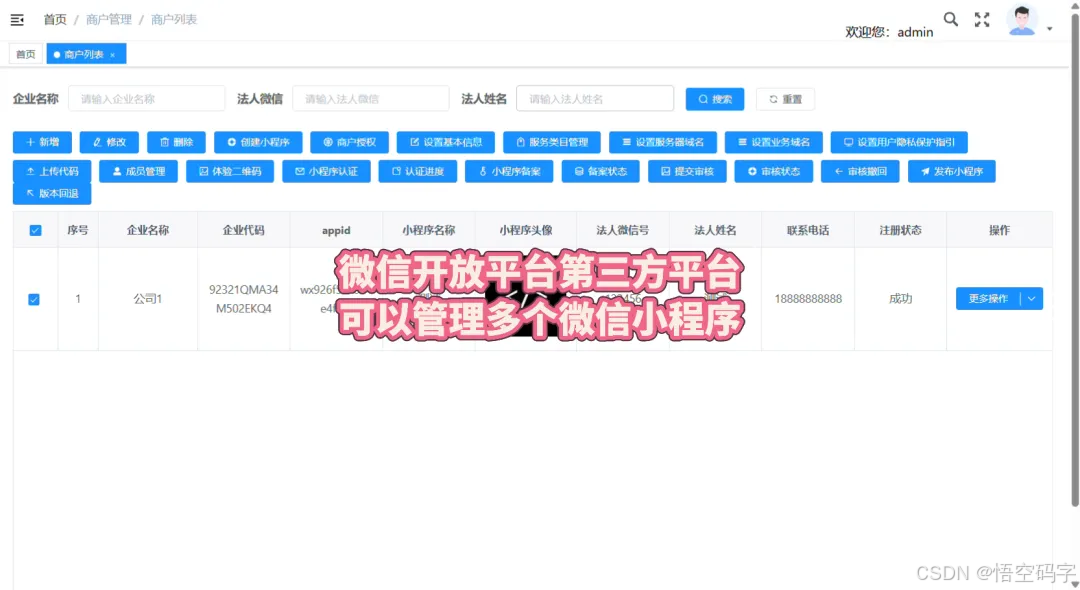The height and width of the screenshot is (590, 1080).
Task: Run the 搜索 search button
Action: pos(715,99)
